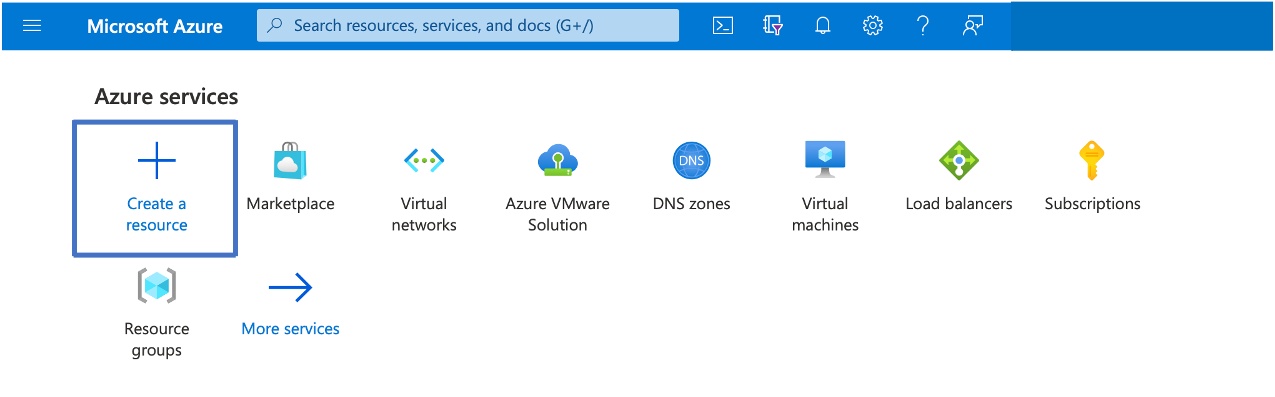Focus the Search resources, services, and docs box
The width and height of the screenshot is (1275, 397).
click(x=468, y=26)
